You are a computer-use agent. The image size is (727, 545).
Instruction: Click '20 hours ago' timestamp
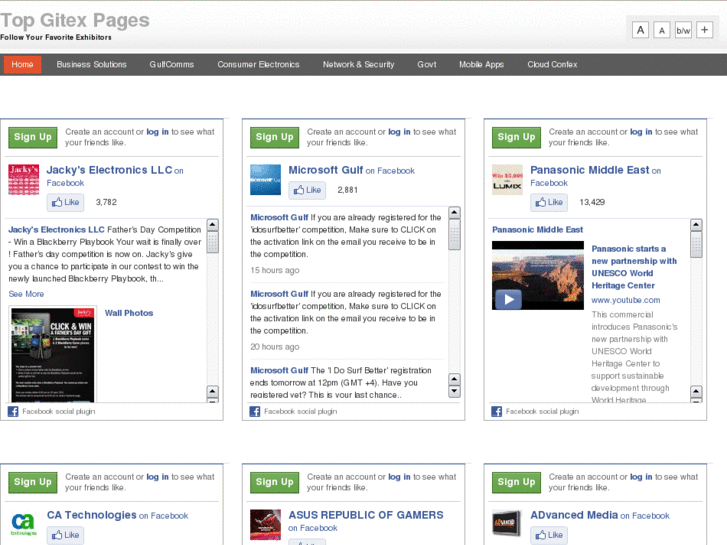tap(274, 346)
